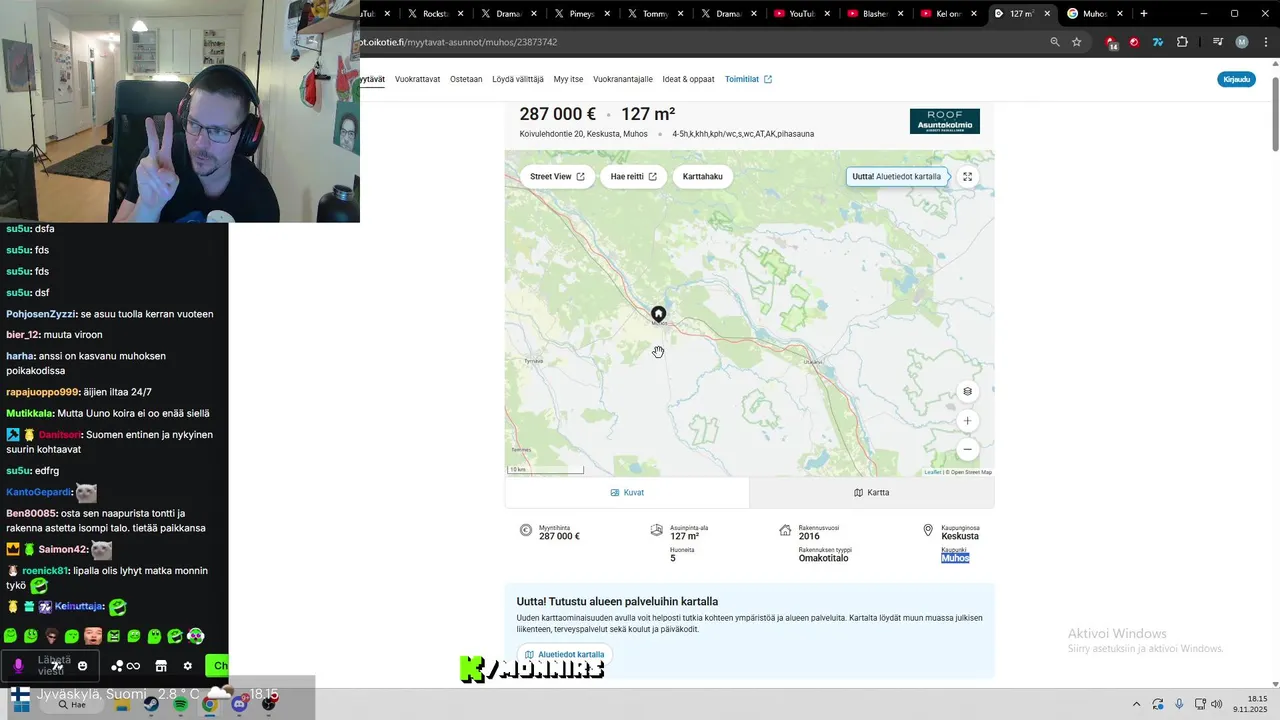This screenshot has width=1280, height=720.
Task: Bookmark this page with star icon
Action: [1077, 42]
